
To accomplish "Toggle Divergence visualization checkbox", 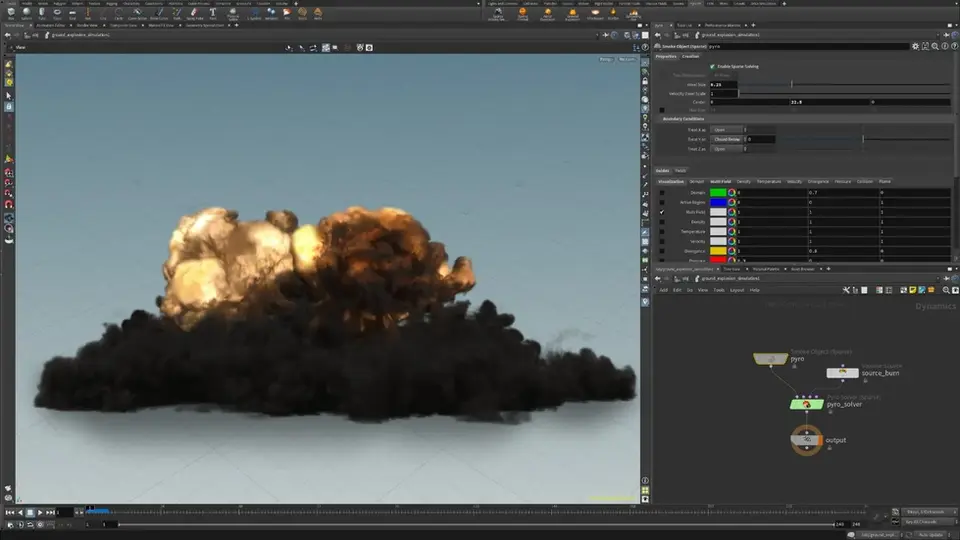I will (662, 251).
